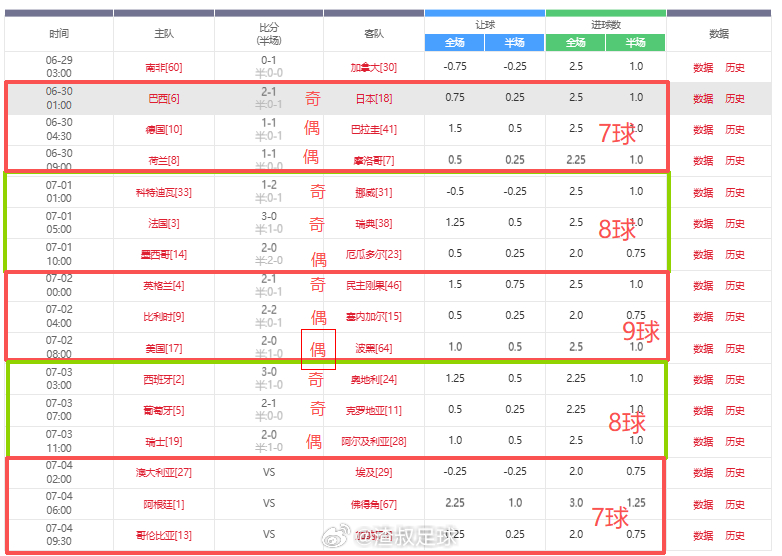Open away team 塞内加尔[15] link
This screenshot has height=556, width=782.
point(374,317)
